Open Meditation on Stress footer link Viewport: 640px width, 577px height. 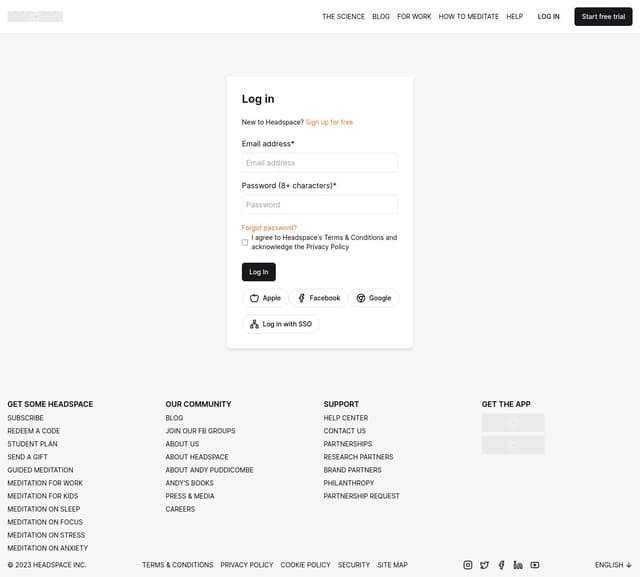pos(46,535)
